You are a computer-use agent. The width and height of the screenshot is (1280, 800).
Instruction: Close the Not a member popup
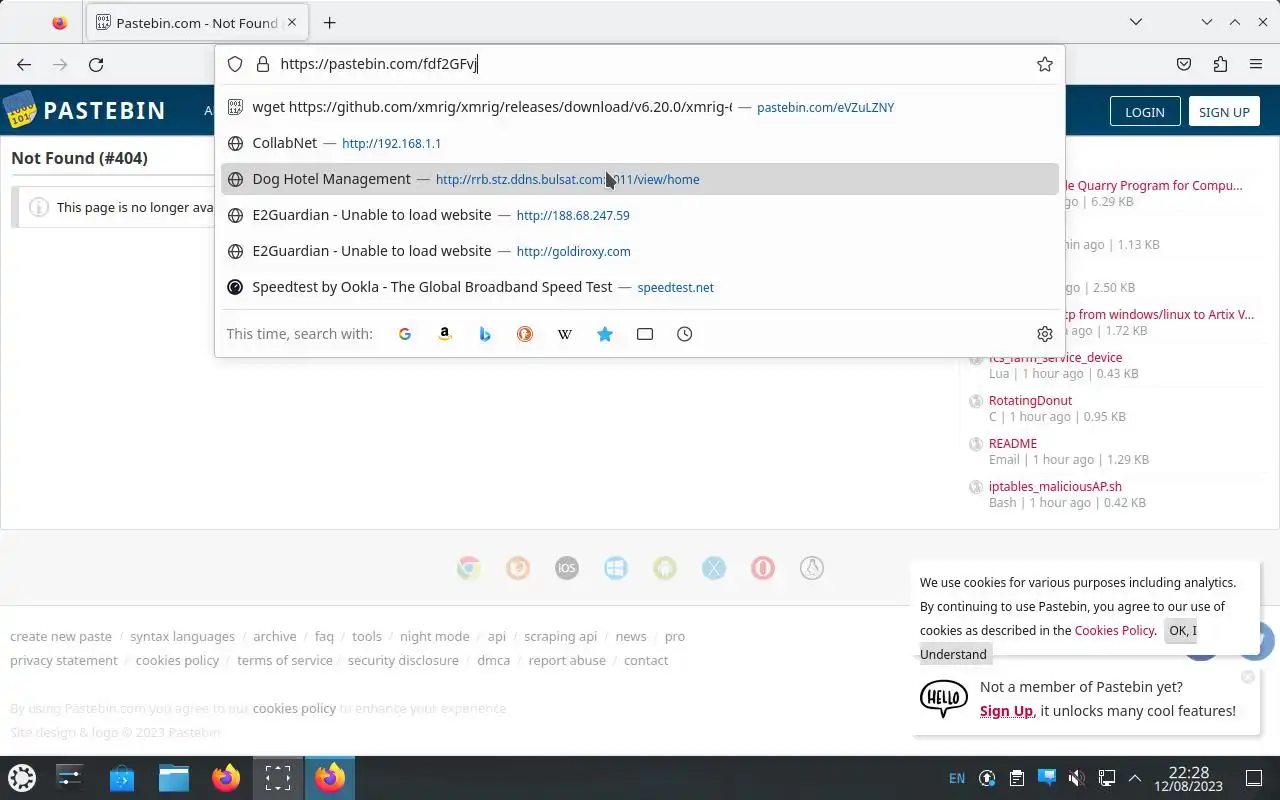point(1247,677)
